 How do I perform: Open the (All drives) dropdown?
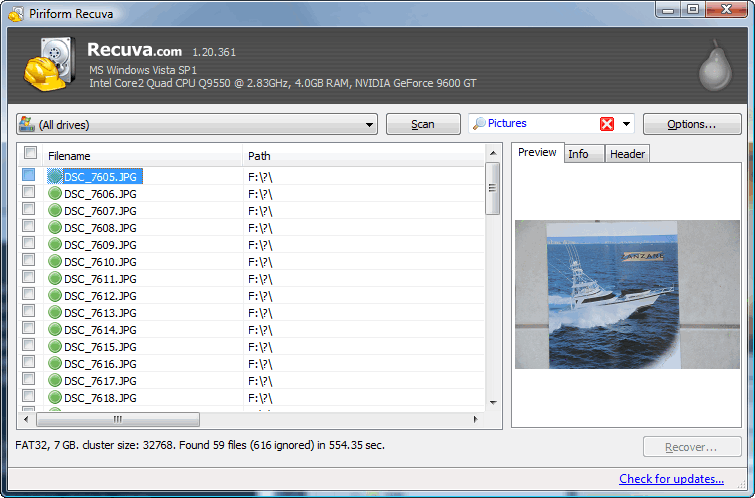(197, 124)
